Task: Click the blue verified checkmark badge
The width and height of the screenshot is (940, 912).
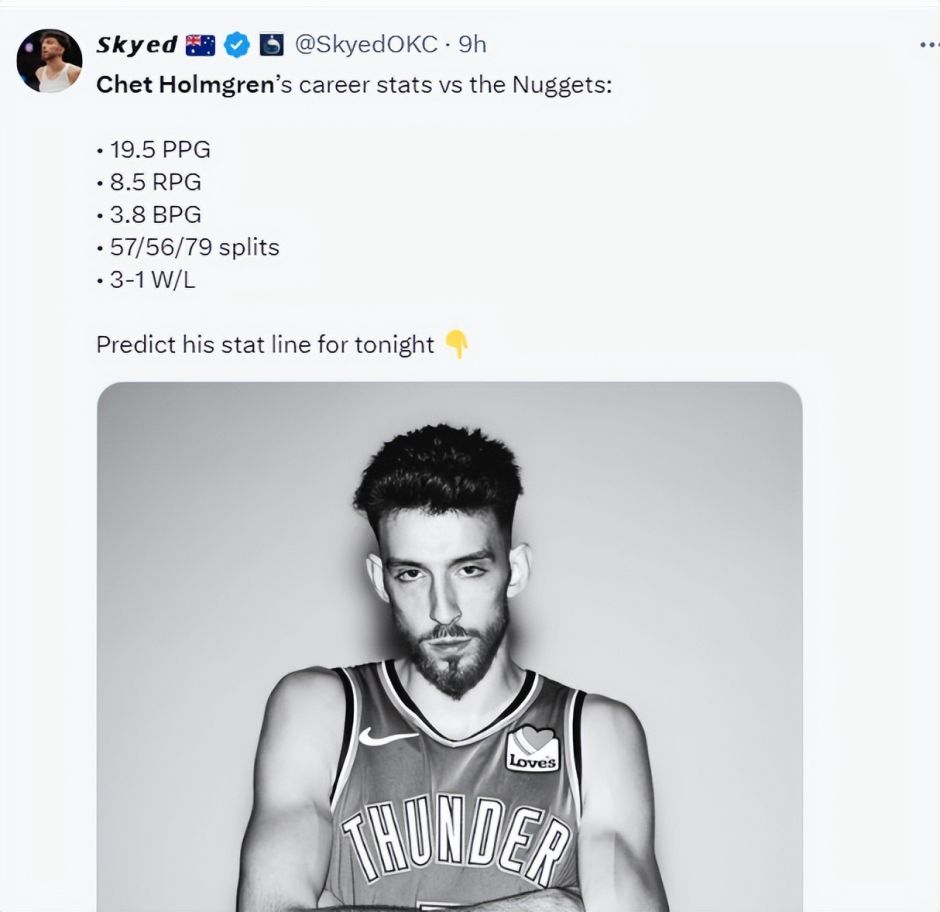Action: coord(236,45)
